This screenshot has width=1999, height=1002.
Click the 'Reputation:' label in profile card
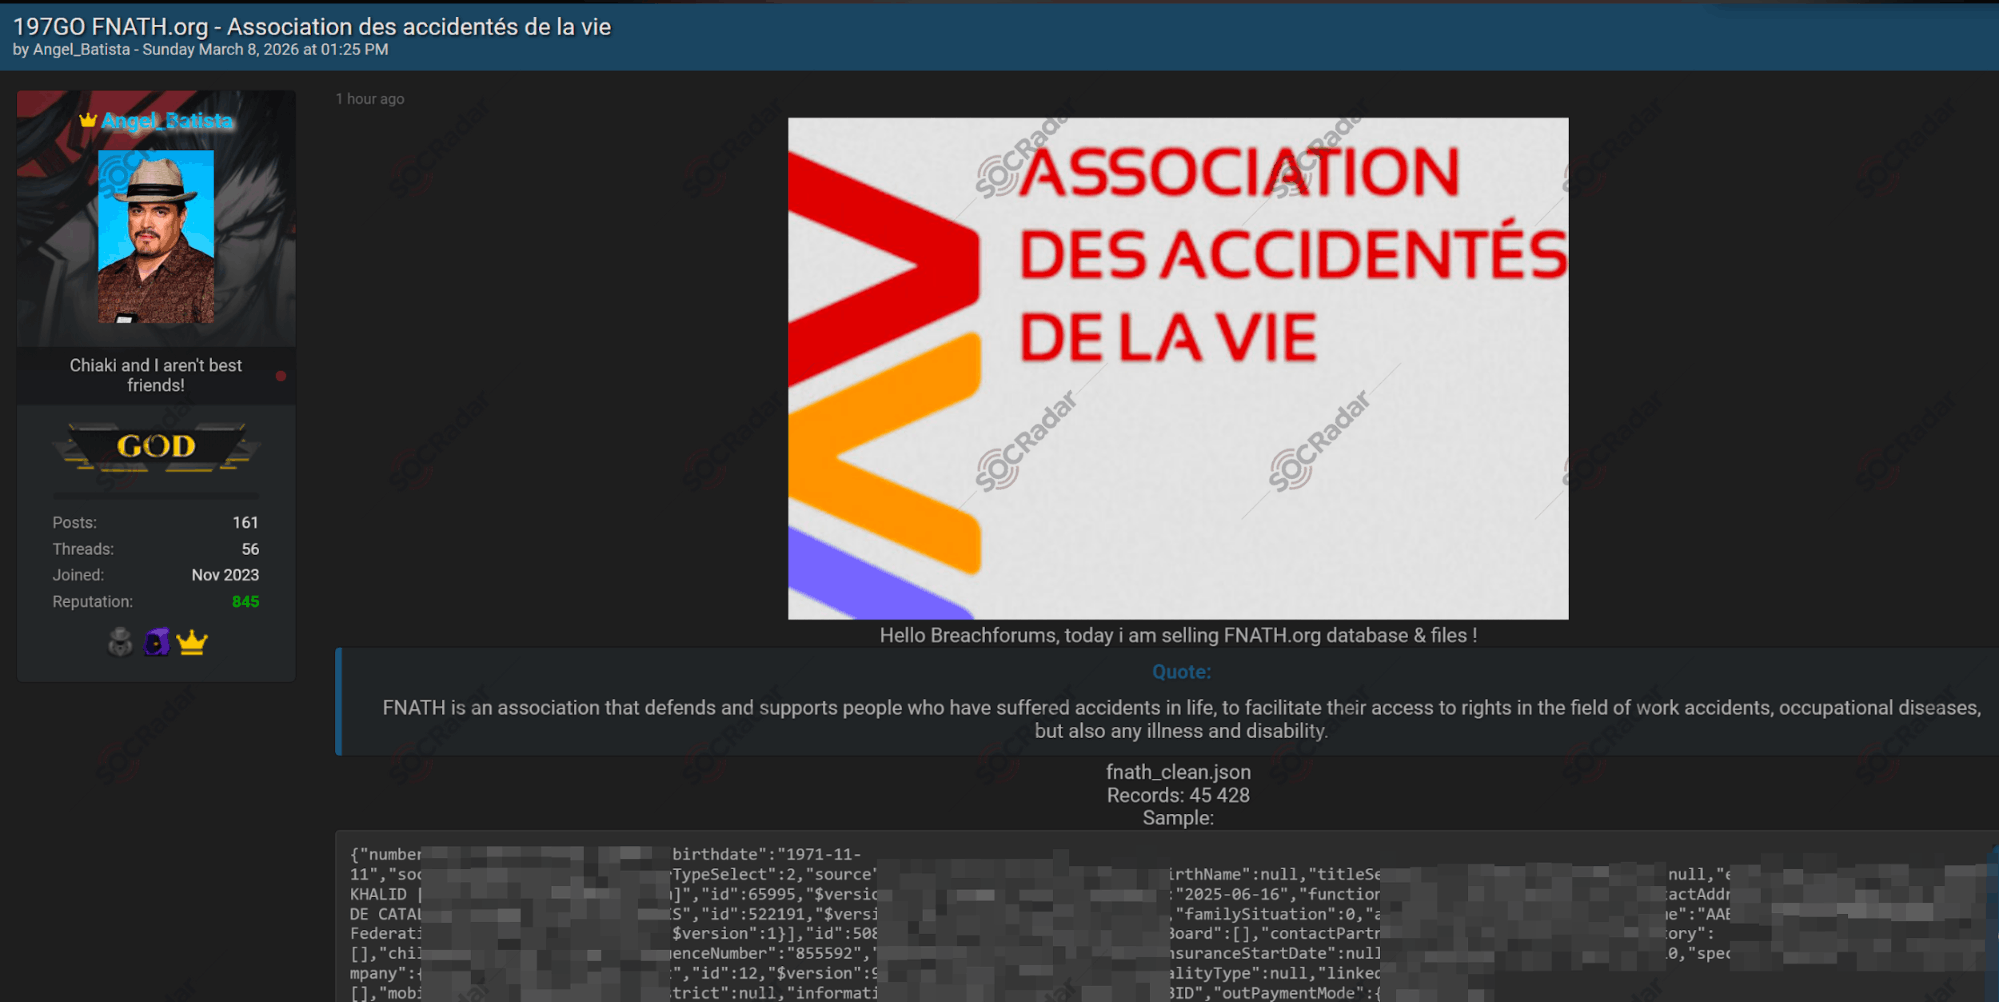(x=92, y=602)
